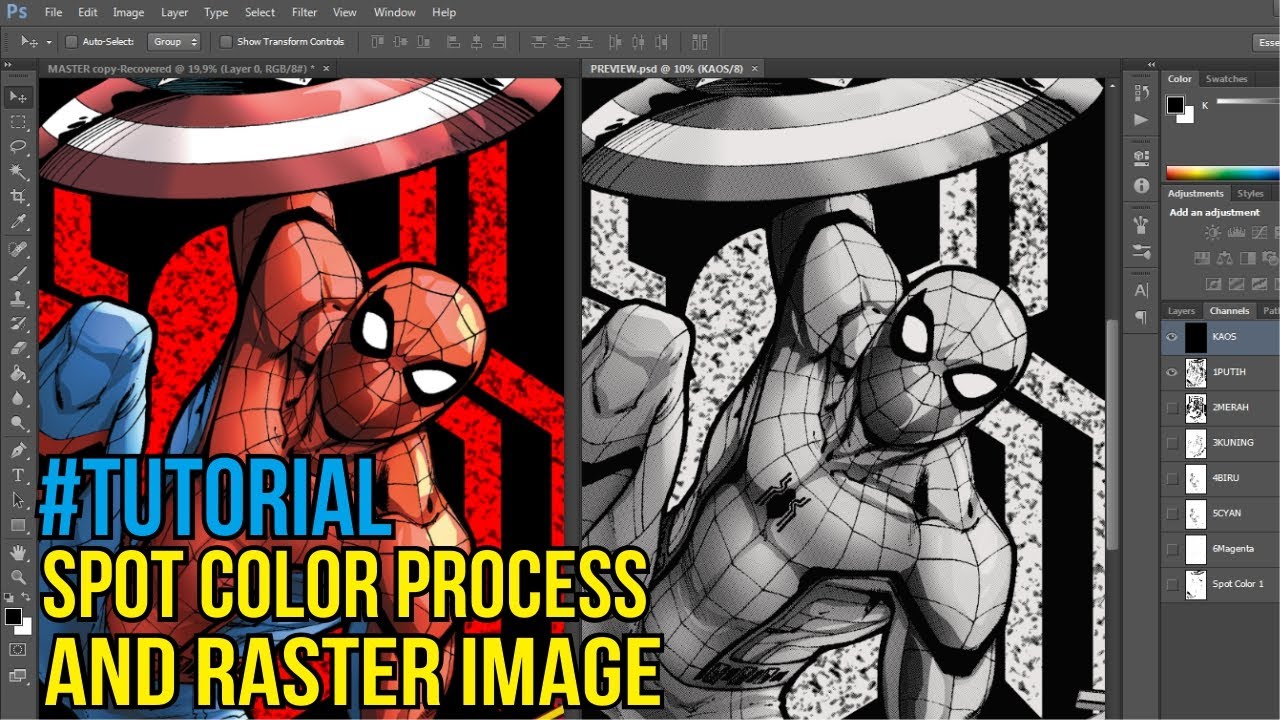Enable the Auto-Select checkbox
This screenshot has height=720, width=1280.
(x=71, y=42)
